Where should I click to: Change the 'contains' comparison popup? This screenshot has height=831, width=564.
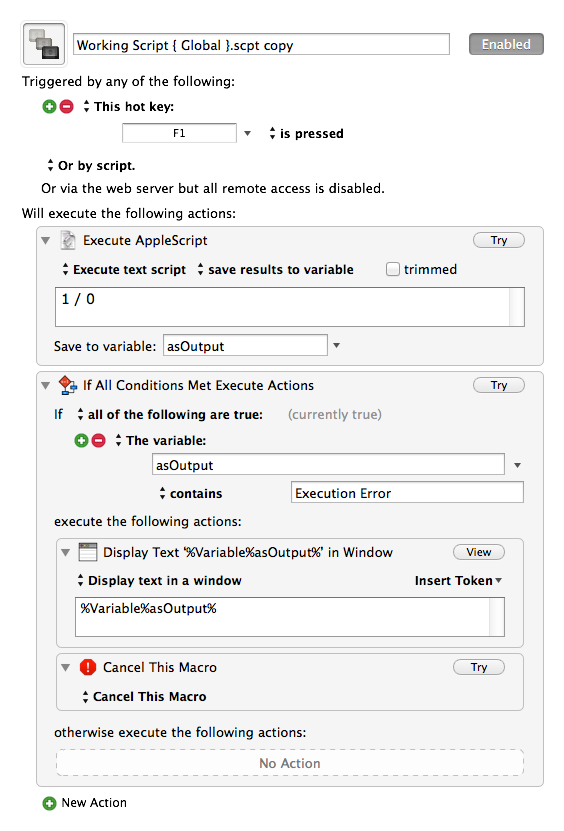click(191, 493)
